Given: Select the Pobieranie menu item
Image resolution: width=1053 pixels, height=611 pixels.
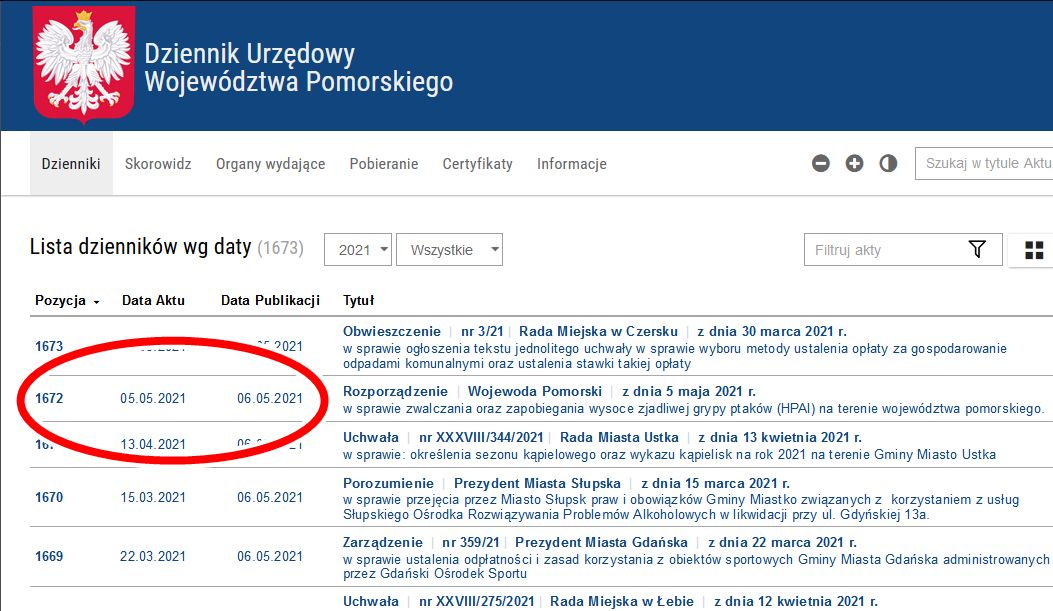Looking at the screenshot, I should (383, 164).
